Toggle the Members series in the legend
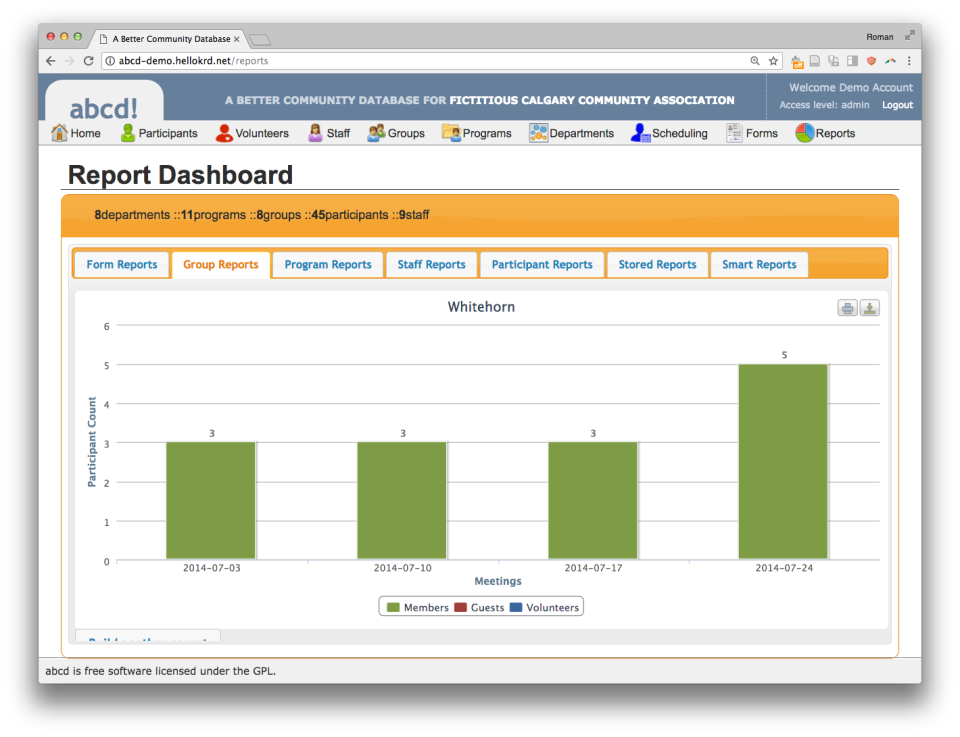This screenshot has height=737, width=960. (416, 606)
